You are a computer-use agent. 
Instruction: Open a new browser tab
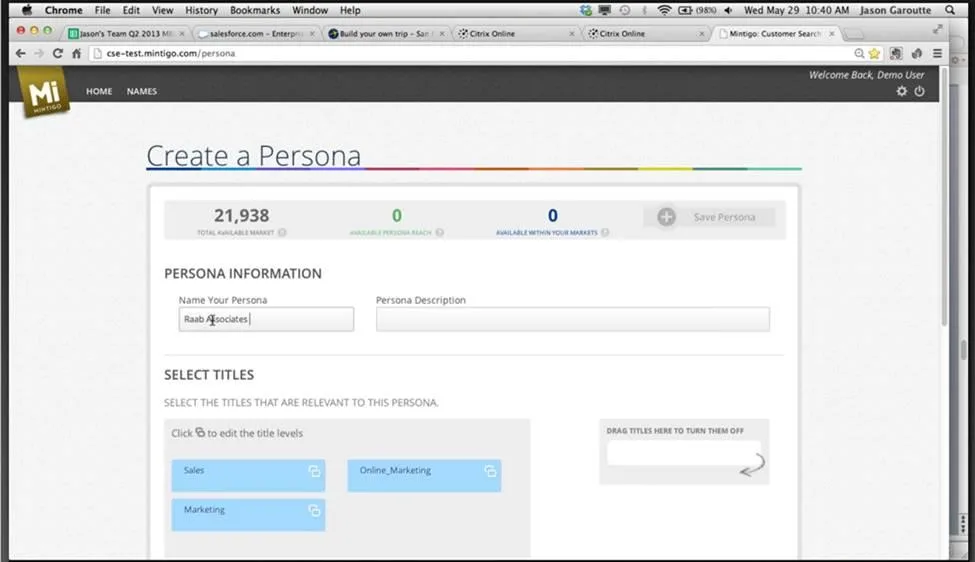point(854,34)
